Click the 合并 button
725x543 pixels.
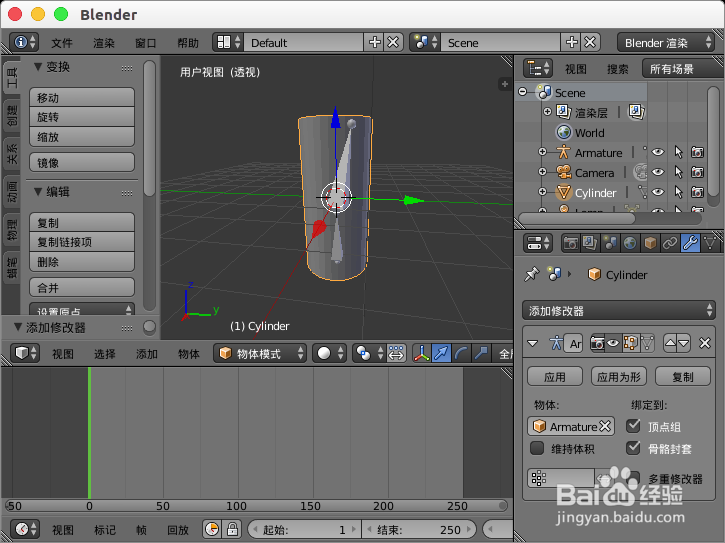click(x=82, y=288)
